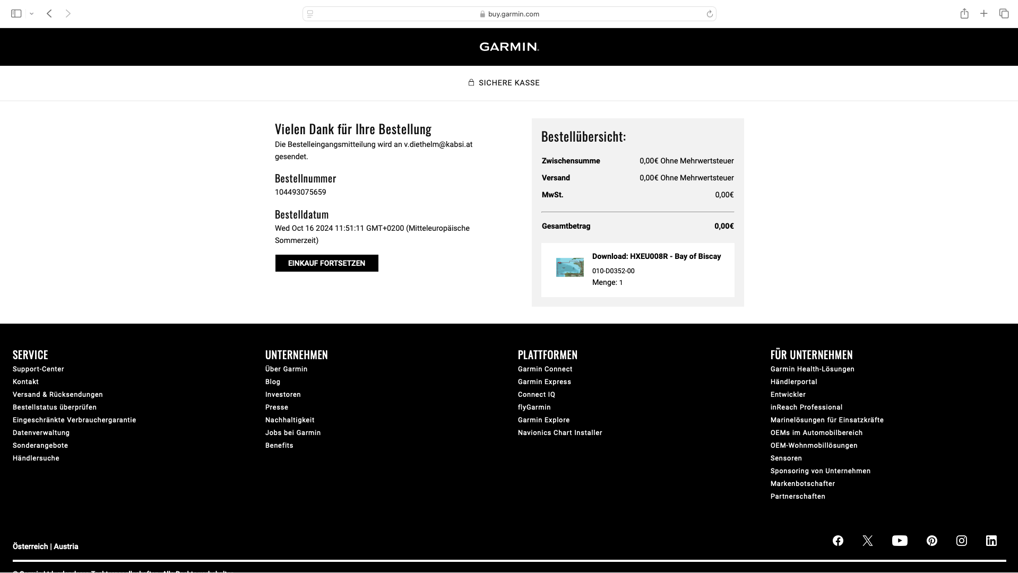Click the Safari share icon

tap(964, 14)
